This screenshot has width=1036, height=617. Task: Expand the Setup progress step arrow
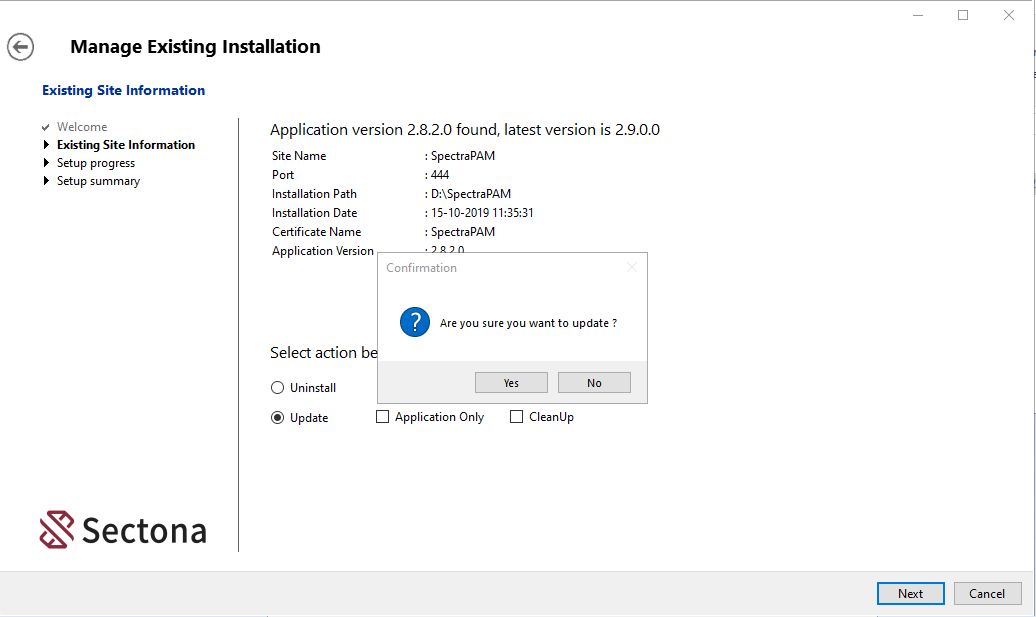click(46, 163)
